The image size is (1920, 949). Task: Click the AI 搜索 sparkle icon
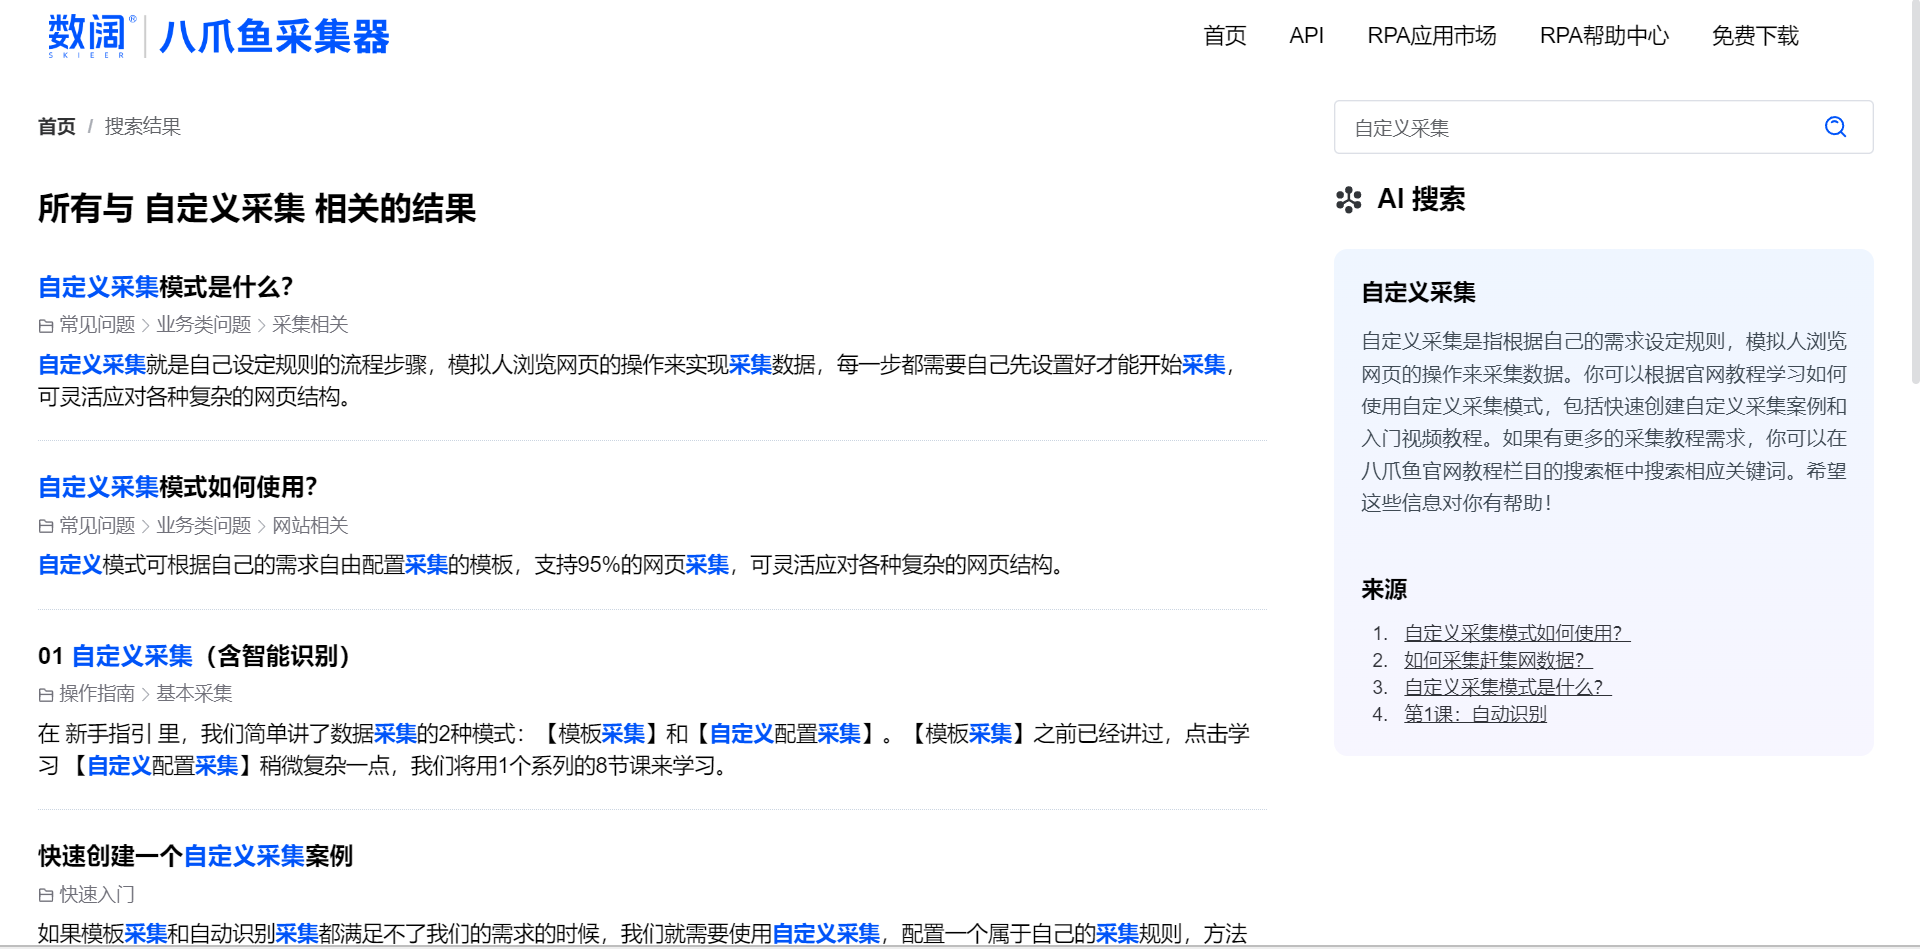tap(1348, 200)
